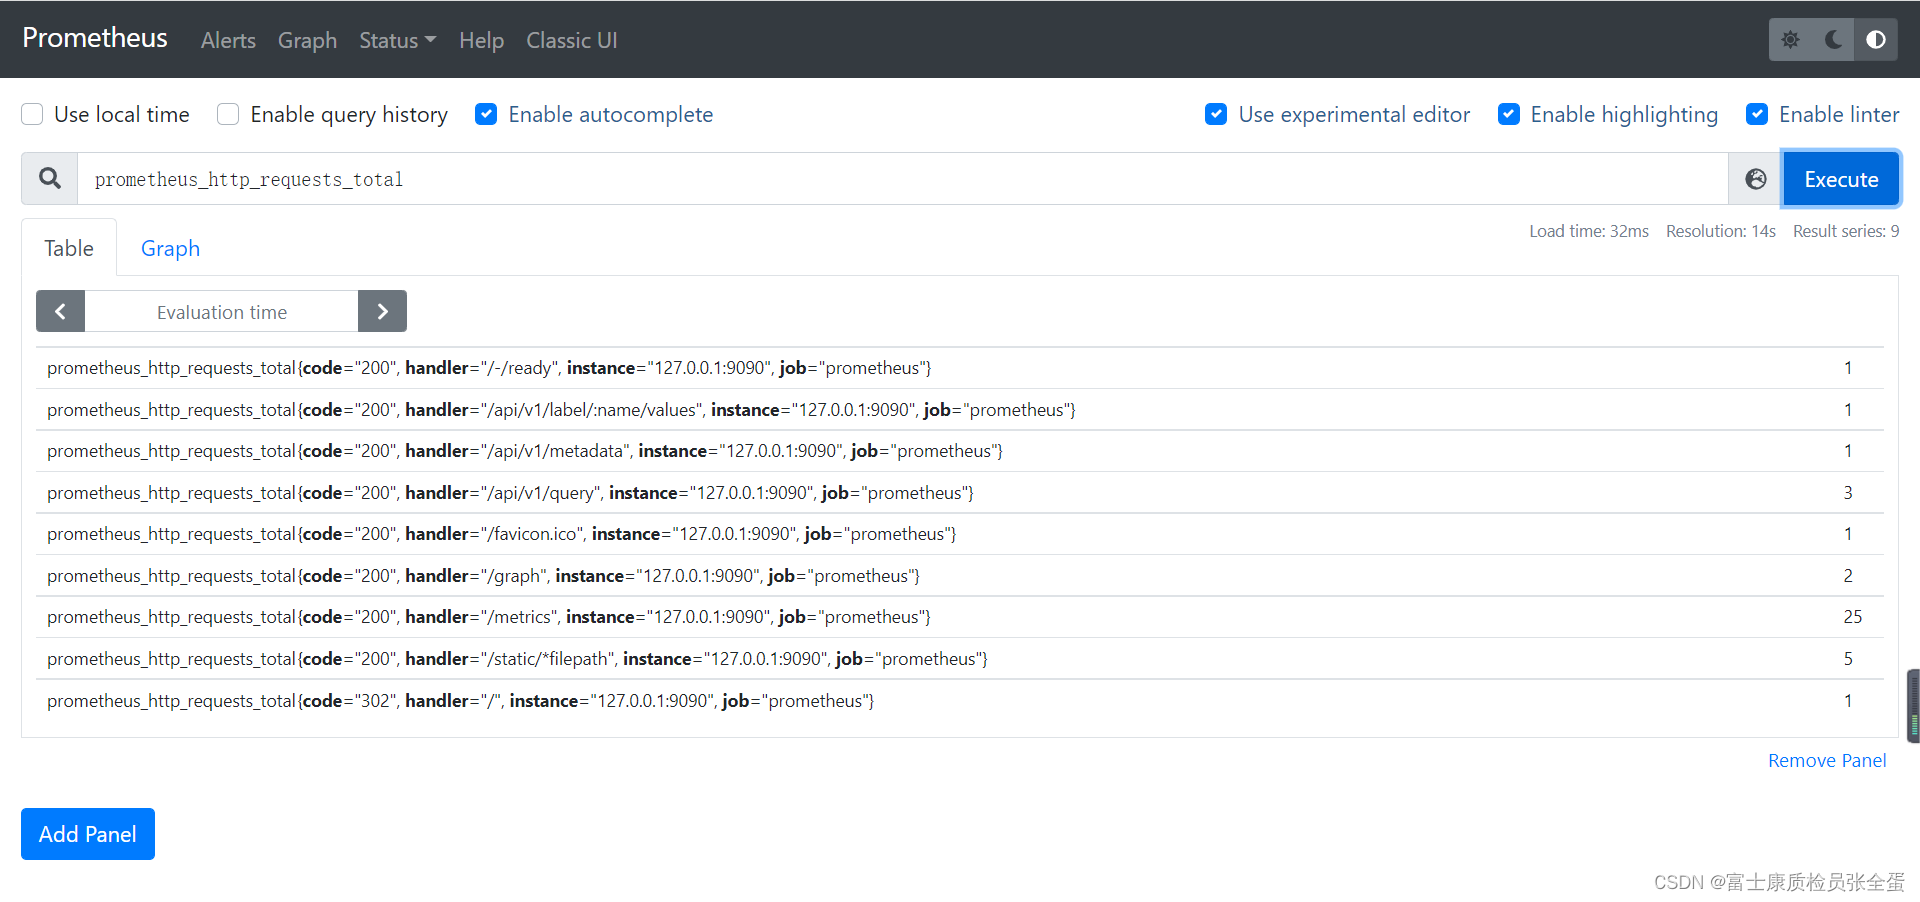The height and width of the screenshot is (902, 1920).
Task: Click the Prometheus brand logo
Action: point(95,38)
